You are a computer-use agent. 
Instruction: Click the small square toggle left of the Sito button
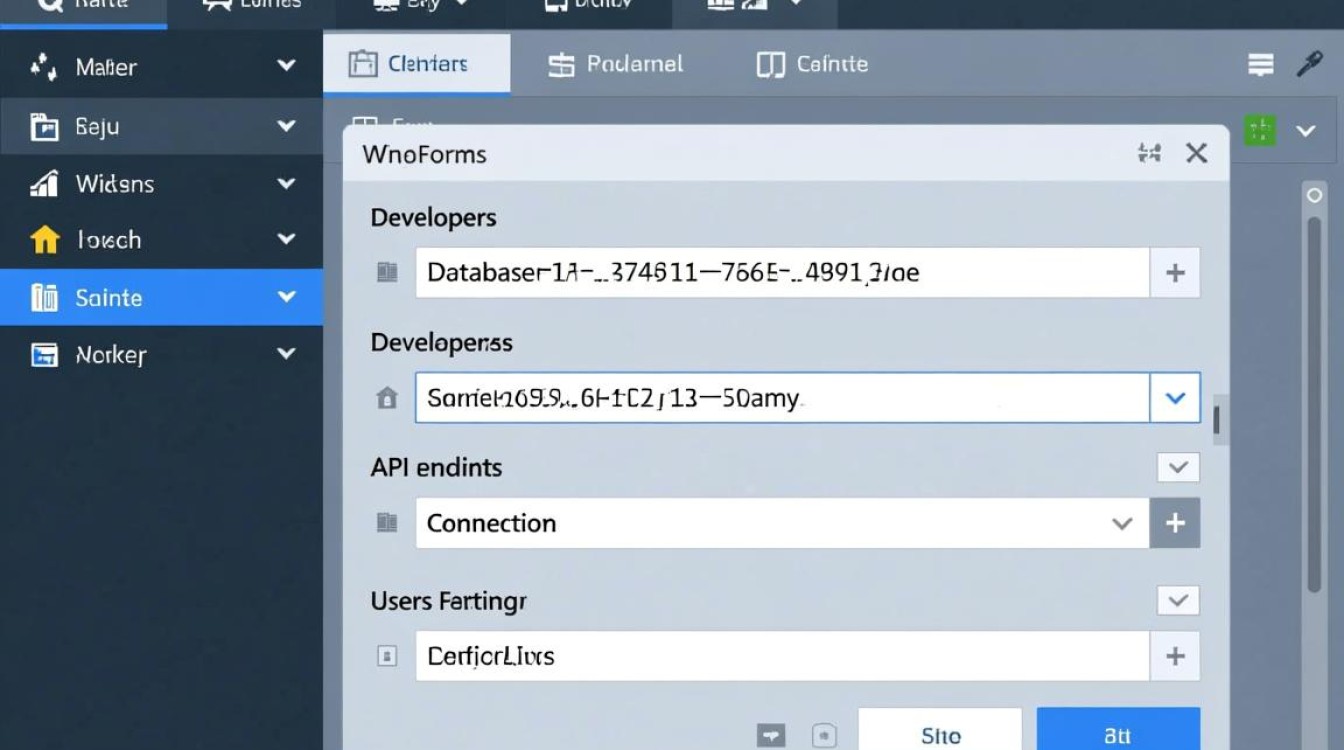[x=823, y=735]
